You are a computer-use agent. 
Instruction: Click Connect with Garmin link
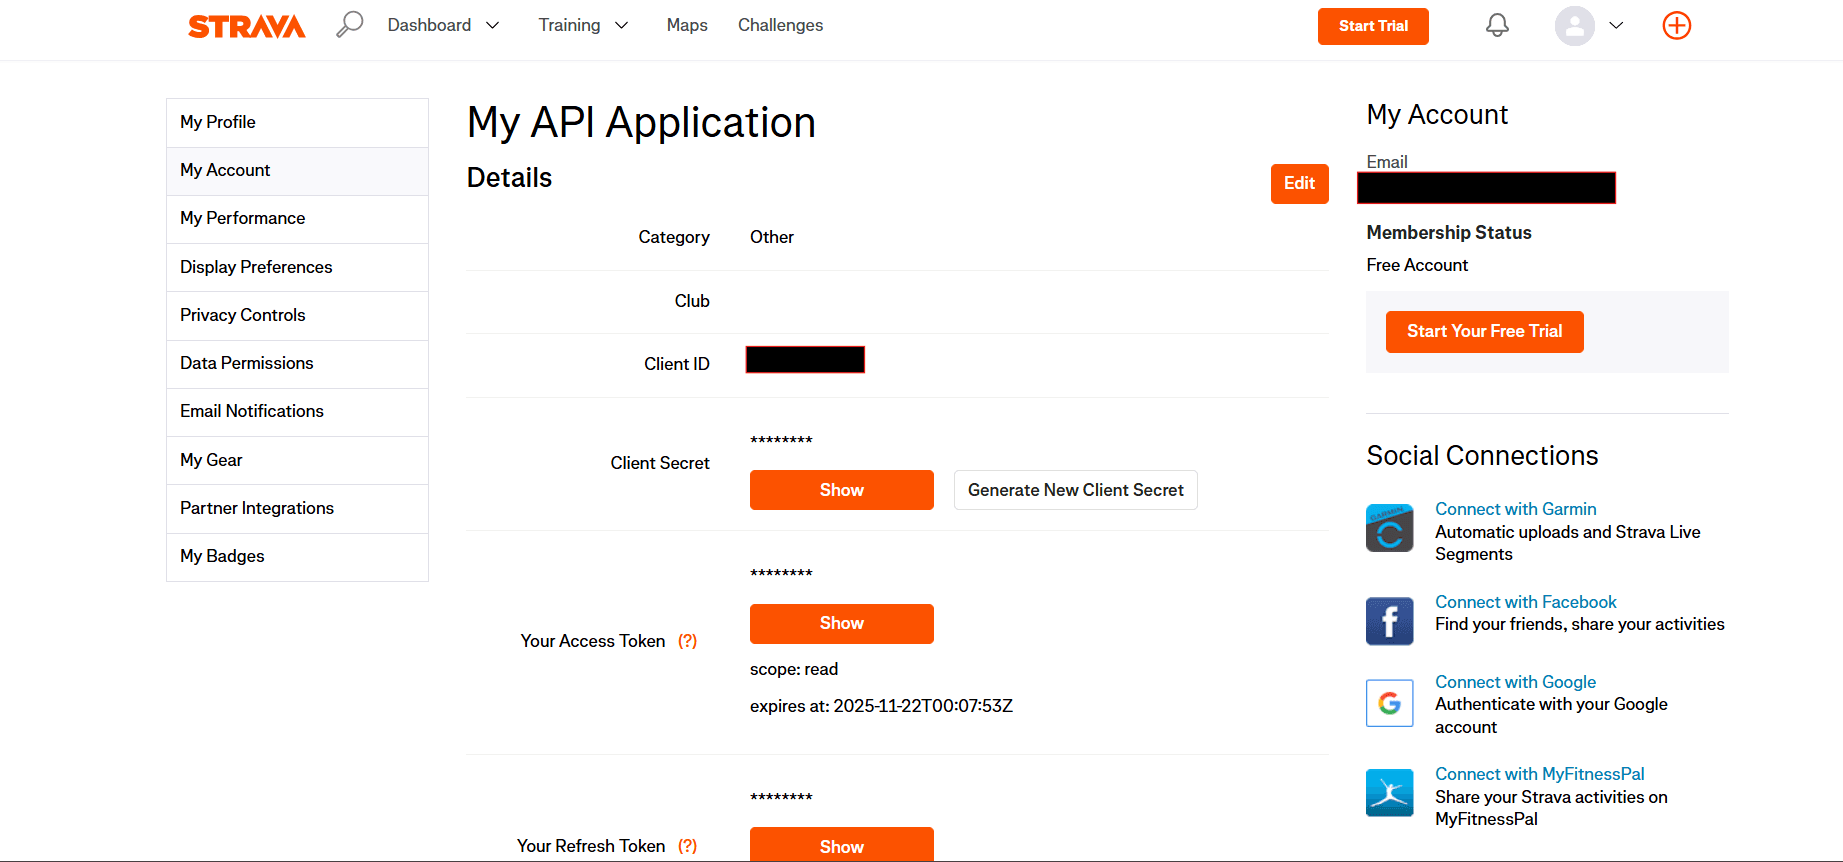1515,509
